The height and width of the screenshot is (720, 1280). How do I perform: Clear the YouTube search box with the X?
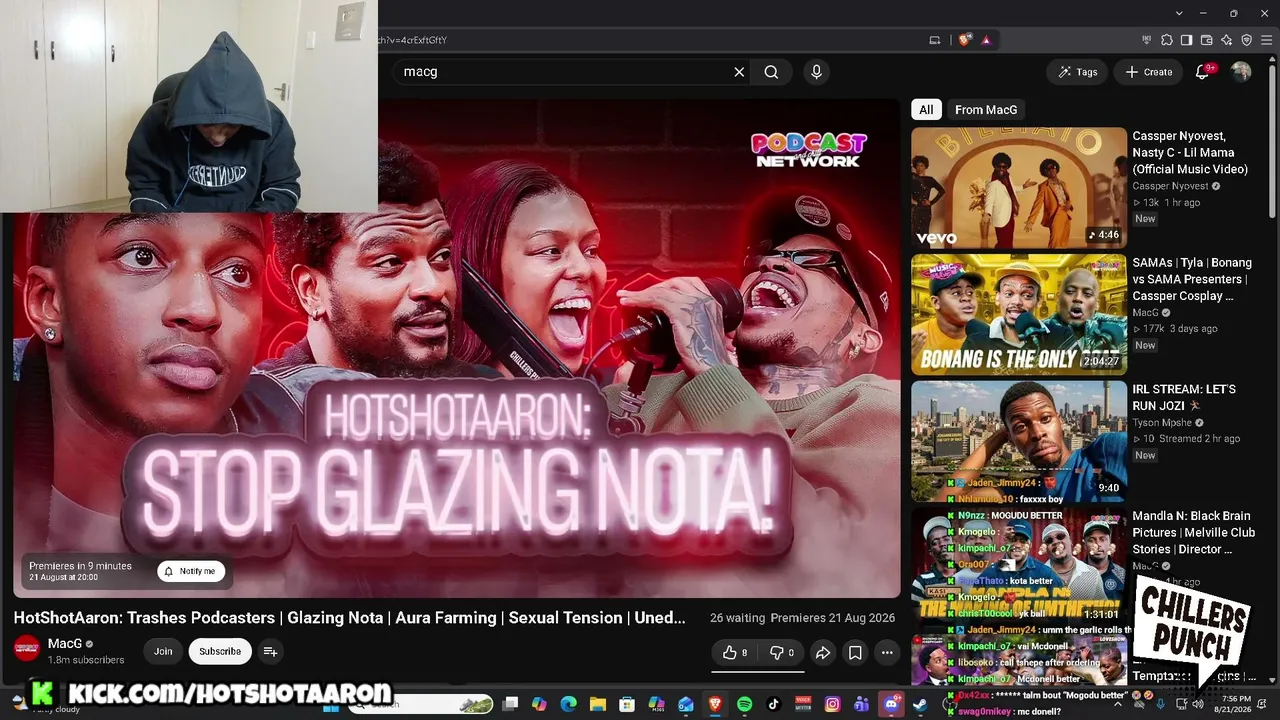pos(739,72)
